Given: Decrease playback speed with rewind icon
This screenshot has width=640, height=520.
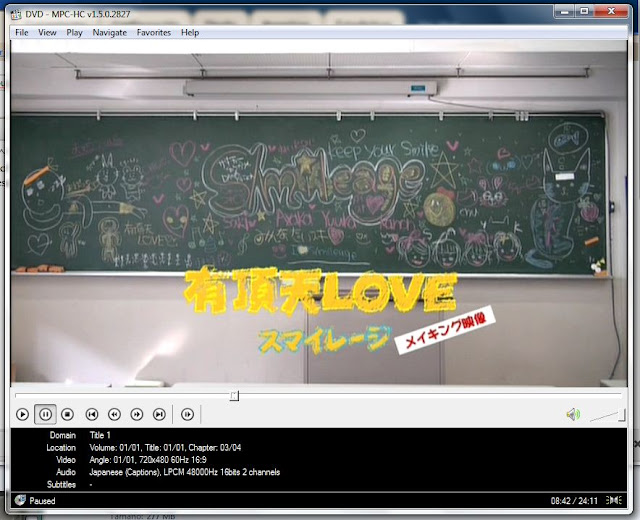Looking at the screenshot, I should click(114, 415).
